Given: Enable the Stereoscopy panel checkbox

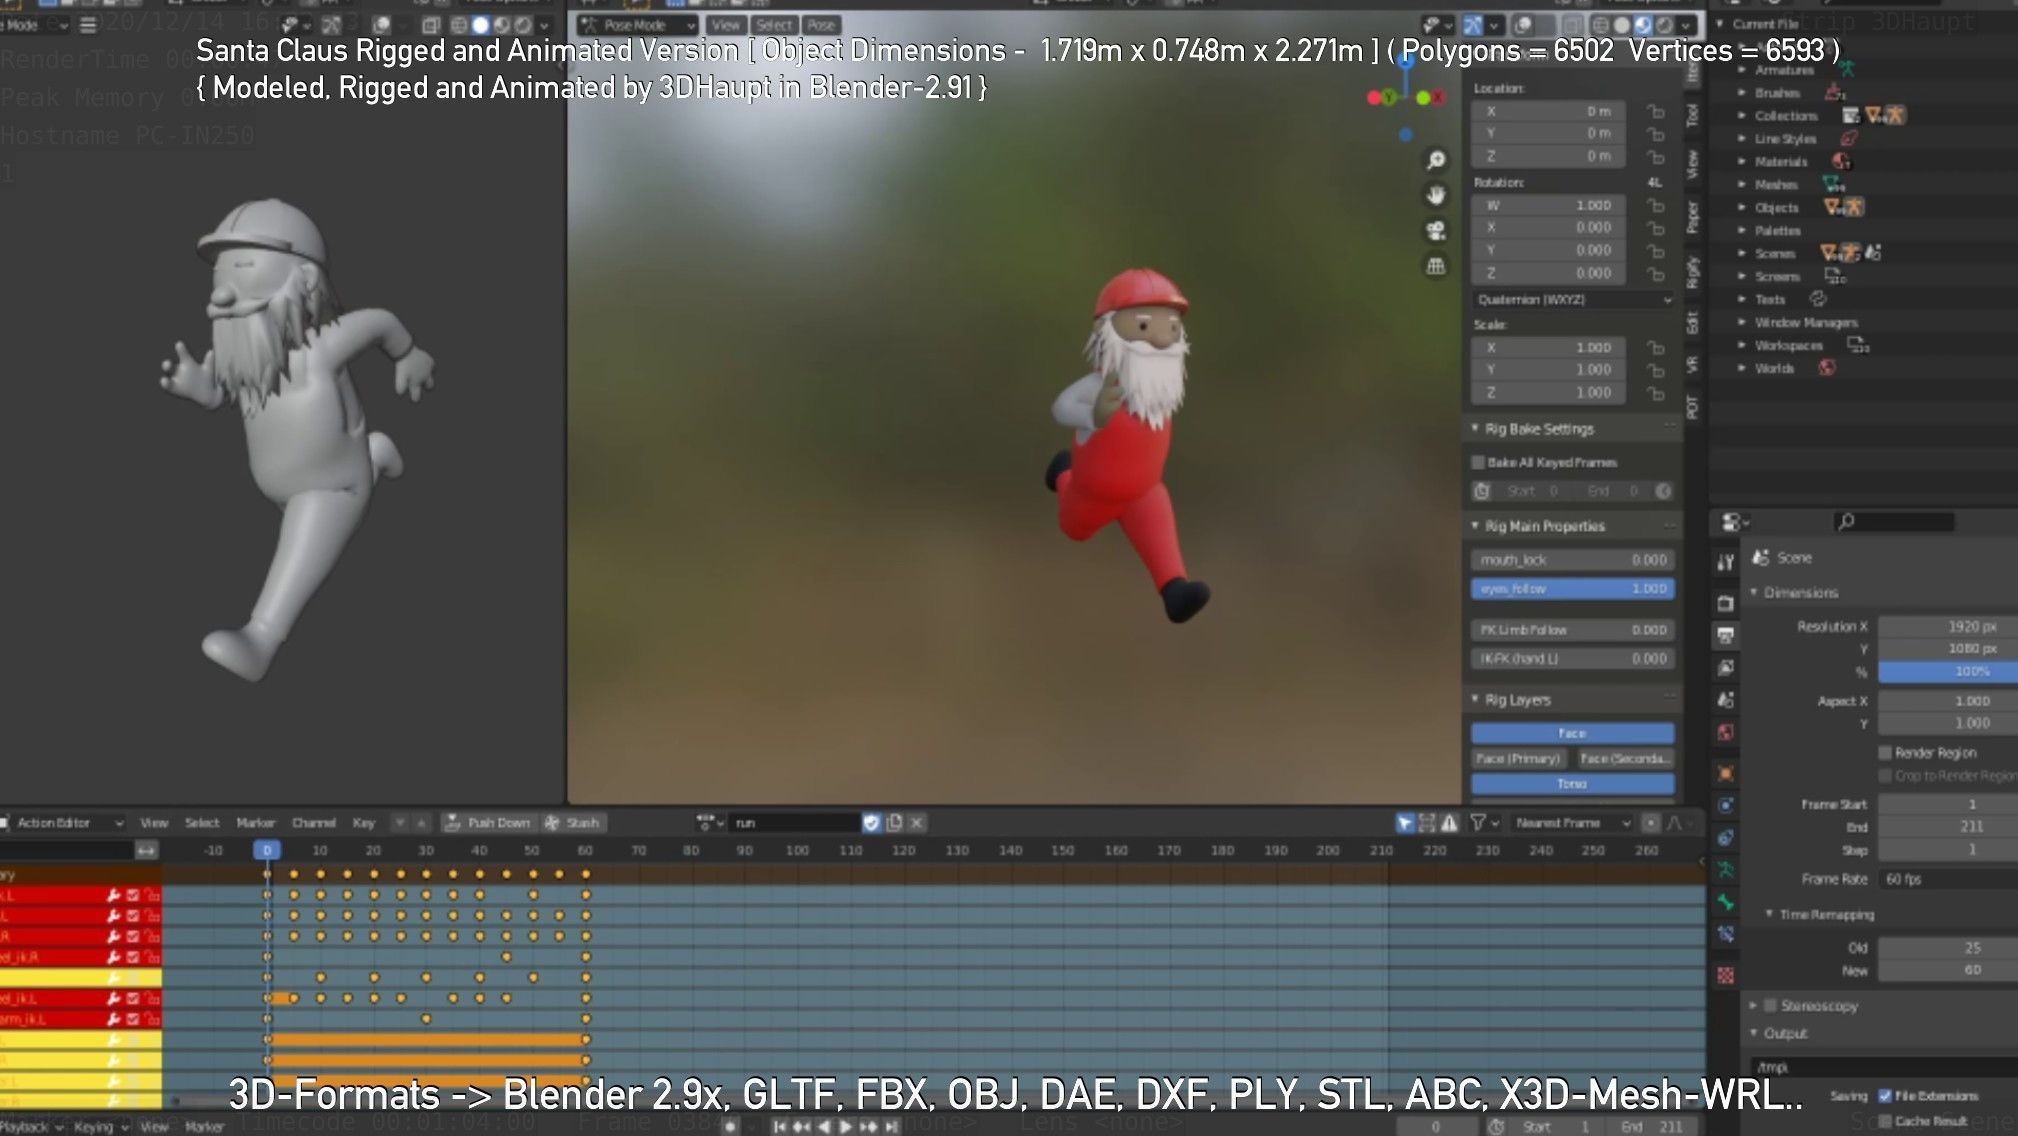Looking at the screenshot, I should pyautogui.click(x=1770, y=1005).
